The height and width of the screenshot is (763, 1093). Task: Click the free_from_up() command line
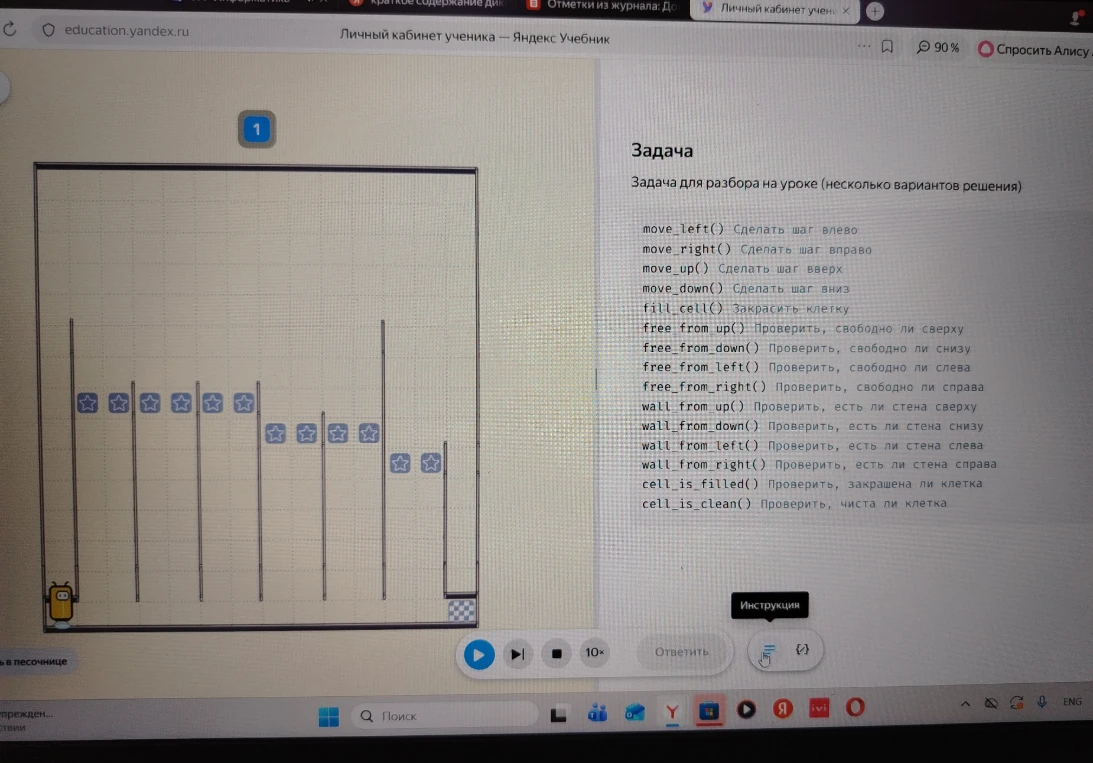[803, 328]
